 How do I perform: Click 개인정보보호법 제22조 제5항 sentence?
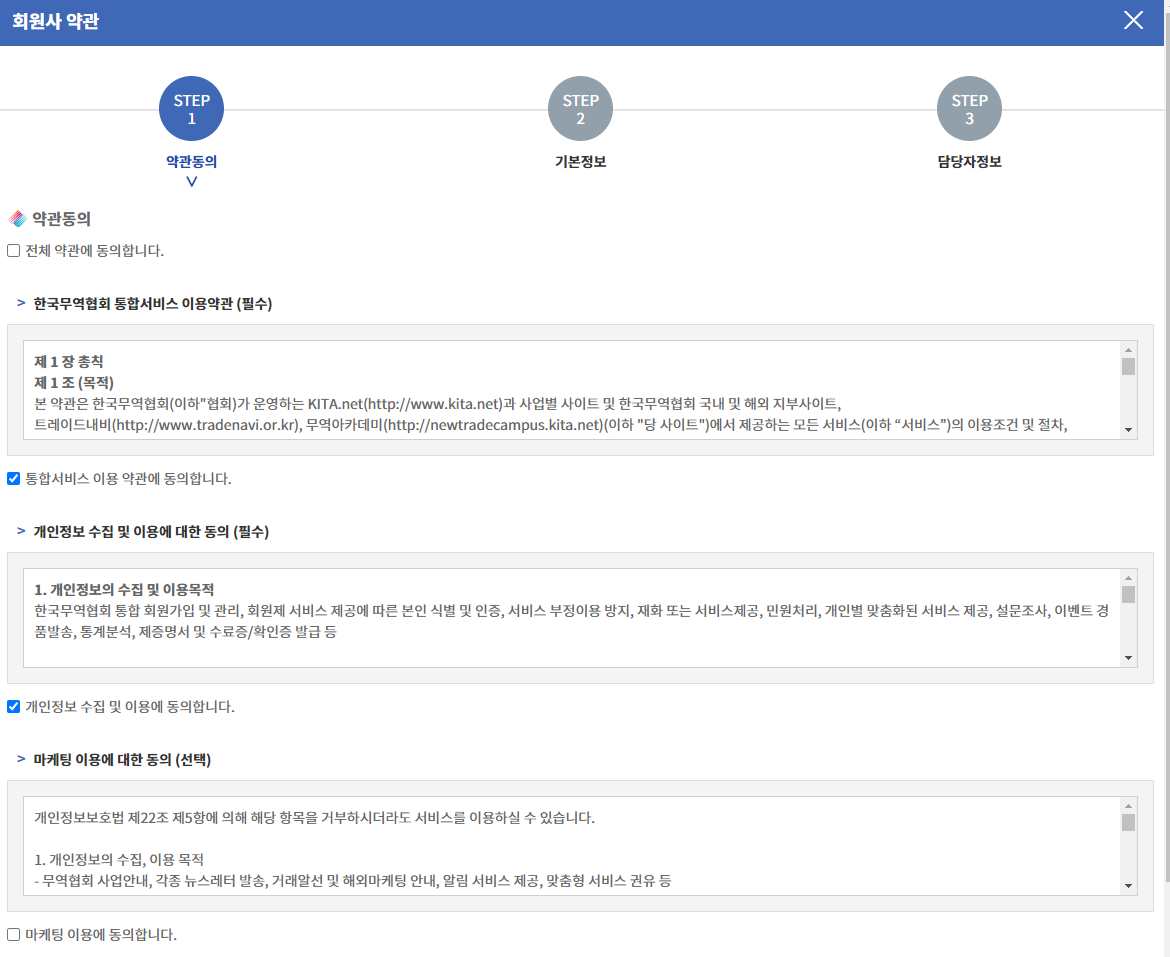pos(314,818)
